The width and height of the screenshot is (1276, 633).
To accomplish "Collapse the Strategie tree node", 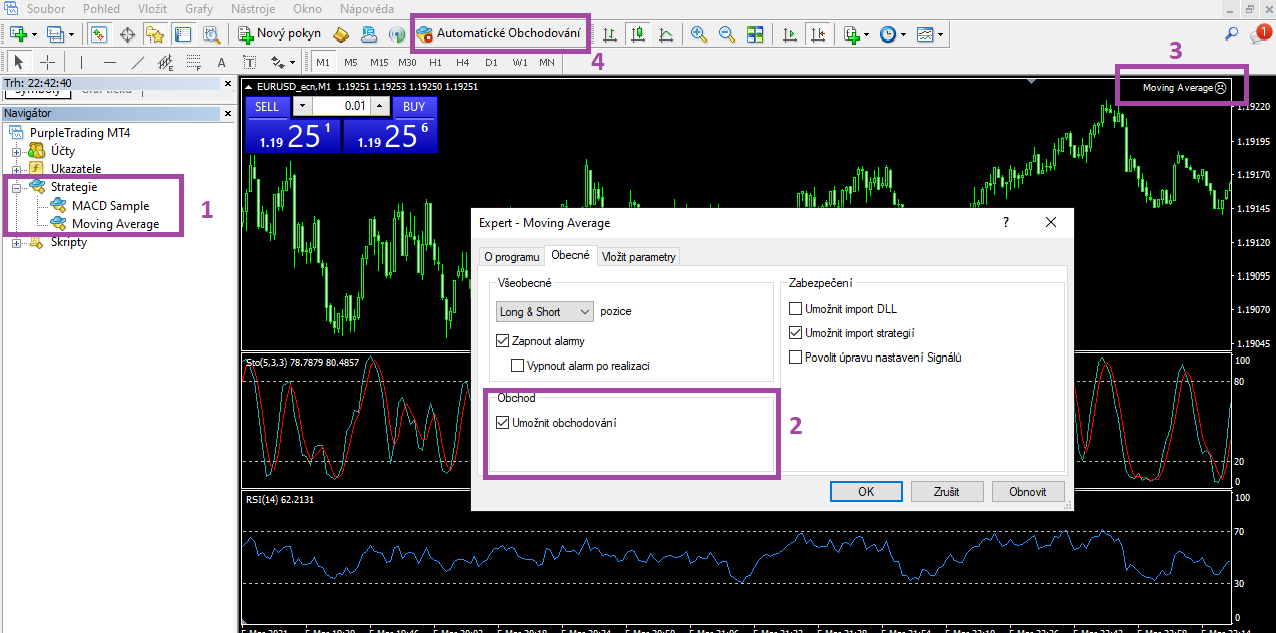I will point(16,187).
